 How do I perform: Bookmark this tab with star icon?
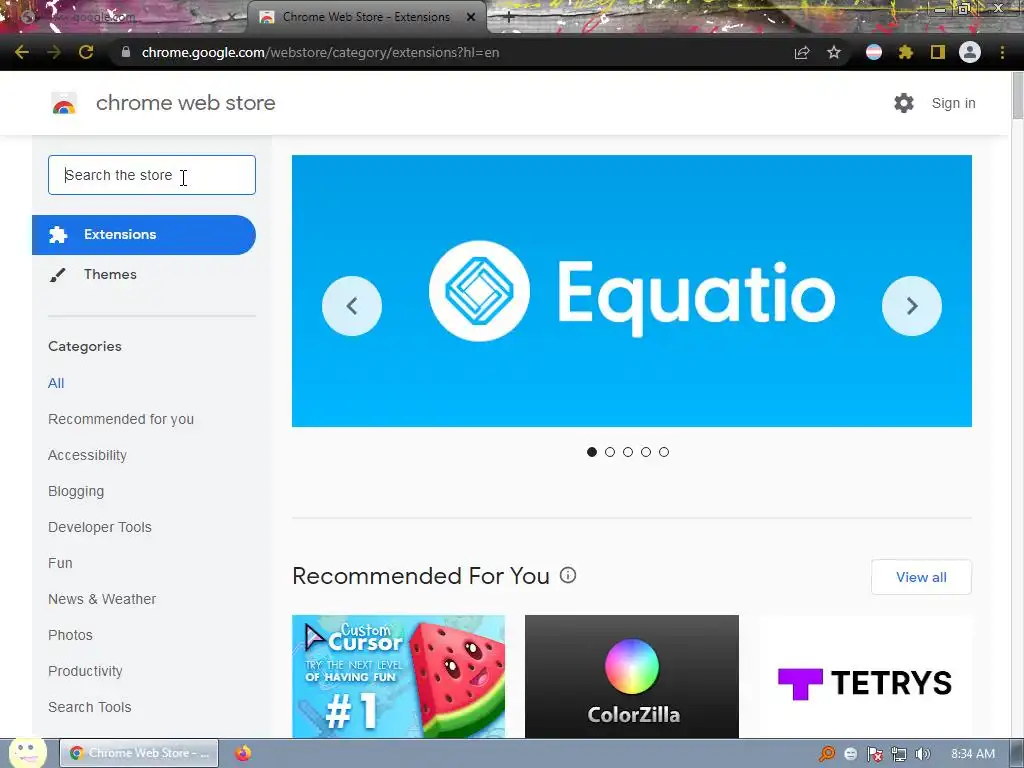pyautogui.click(x=834, y=52)
